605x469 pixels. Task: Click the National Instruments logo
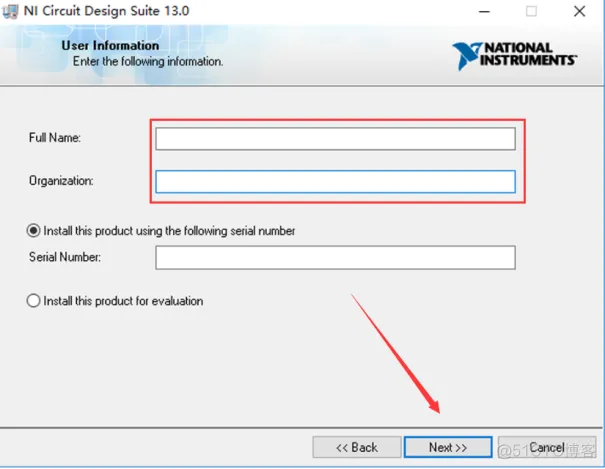(x=515, y=56)
